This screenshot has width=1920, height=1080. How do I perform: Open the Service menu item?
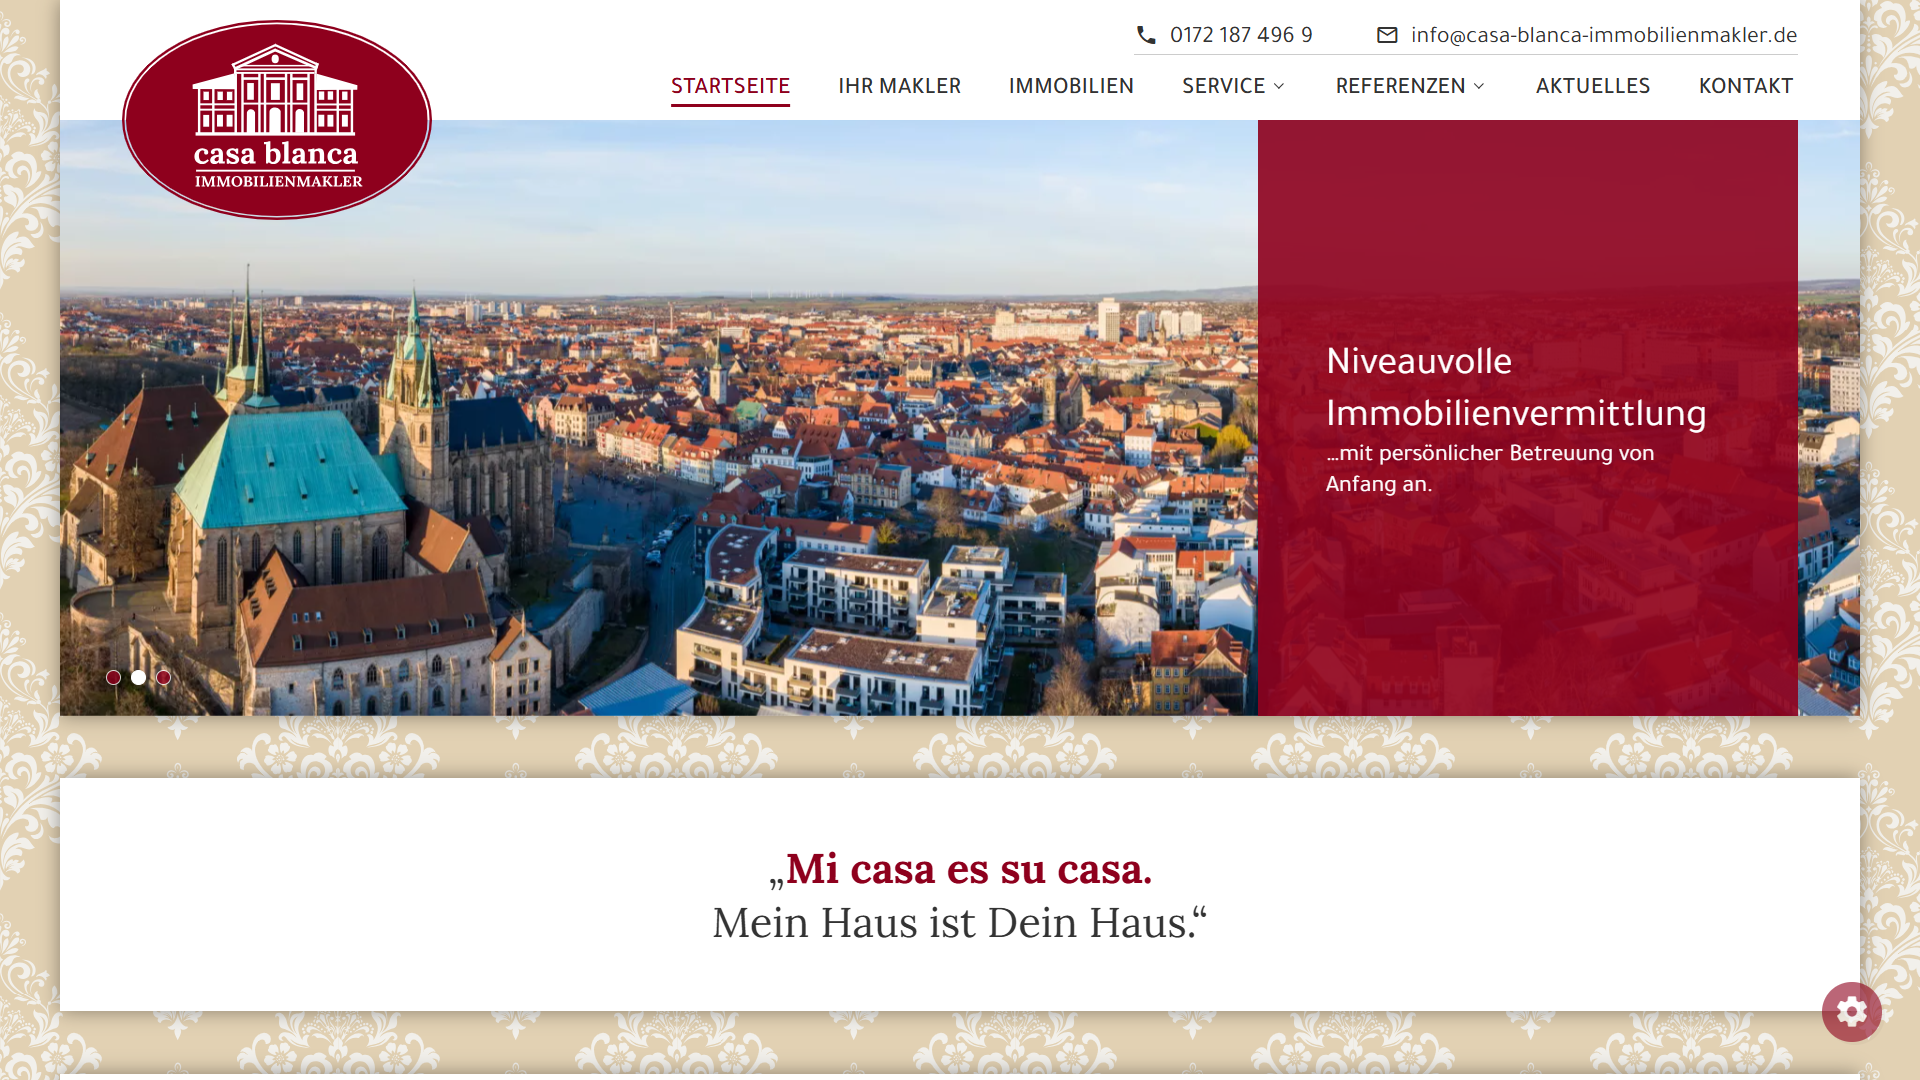pos(1223,86)
